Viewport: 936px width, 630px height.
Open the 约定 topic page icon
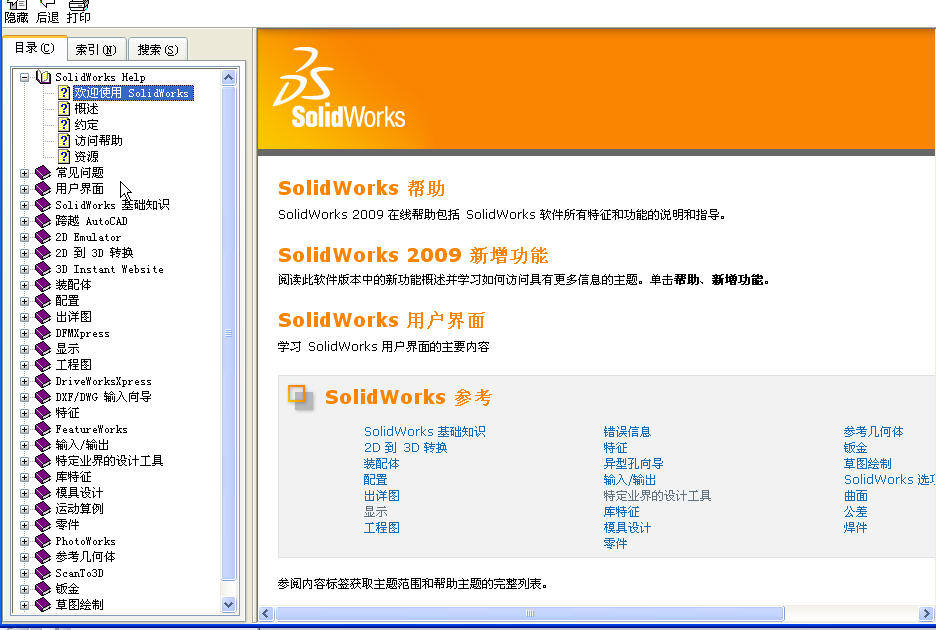coord(64,125)
